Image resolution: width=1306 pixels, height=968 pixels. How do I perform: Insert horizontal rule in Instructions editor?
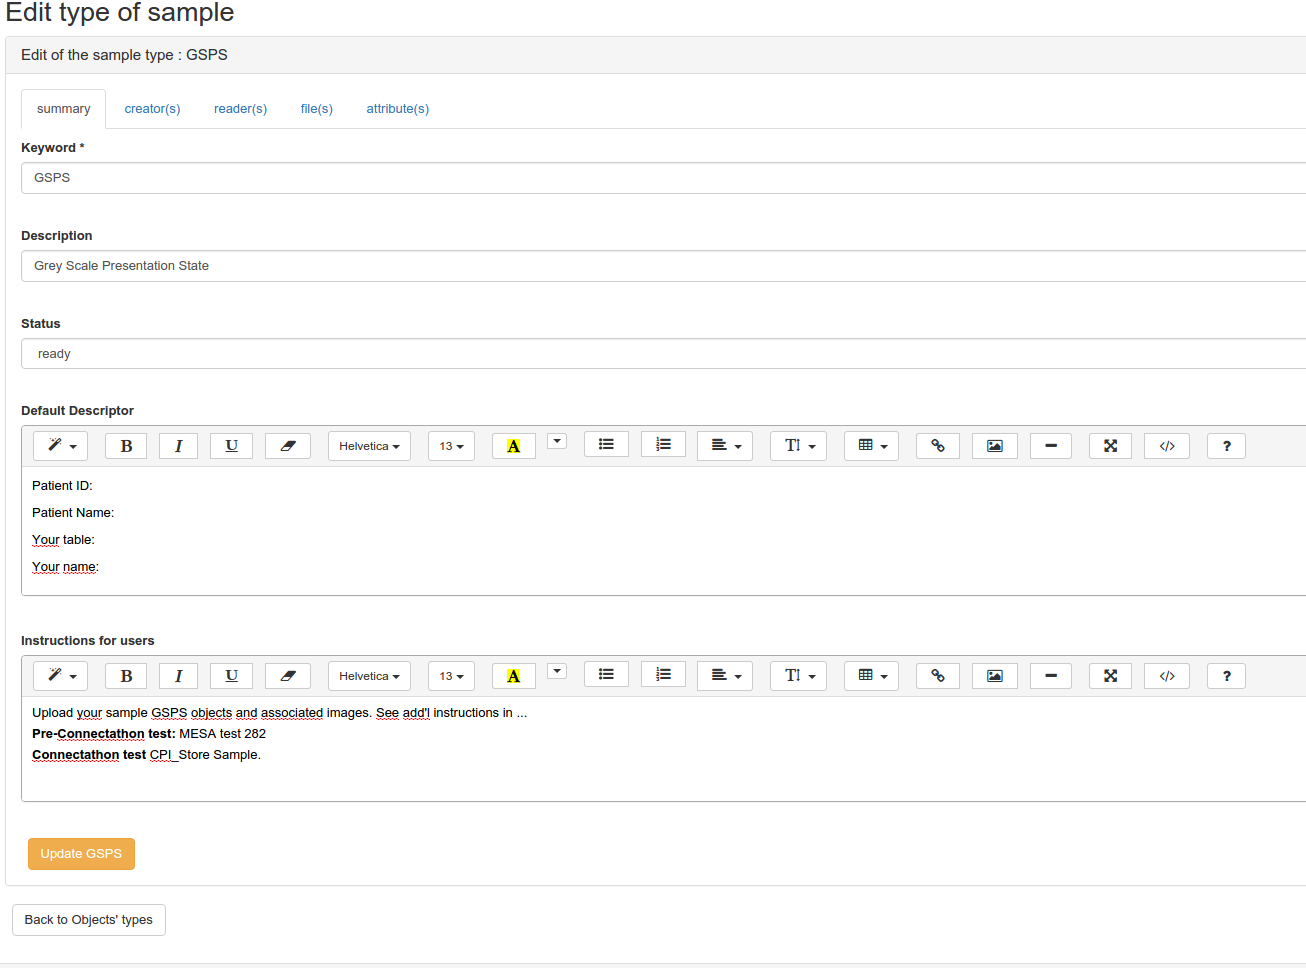click(1050, 676)
